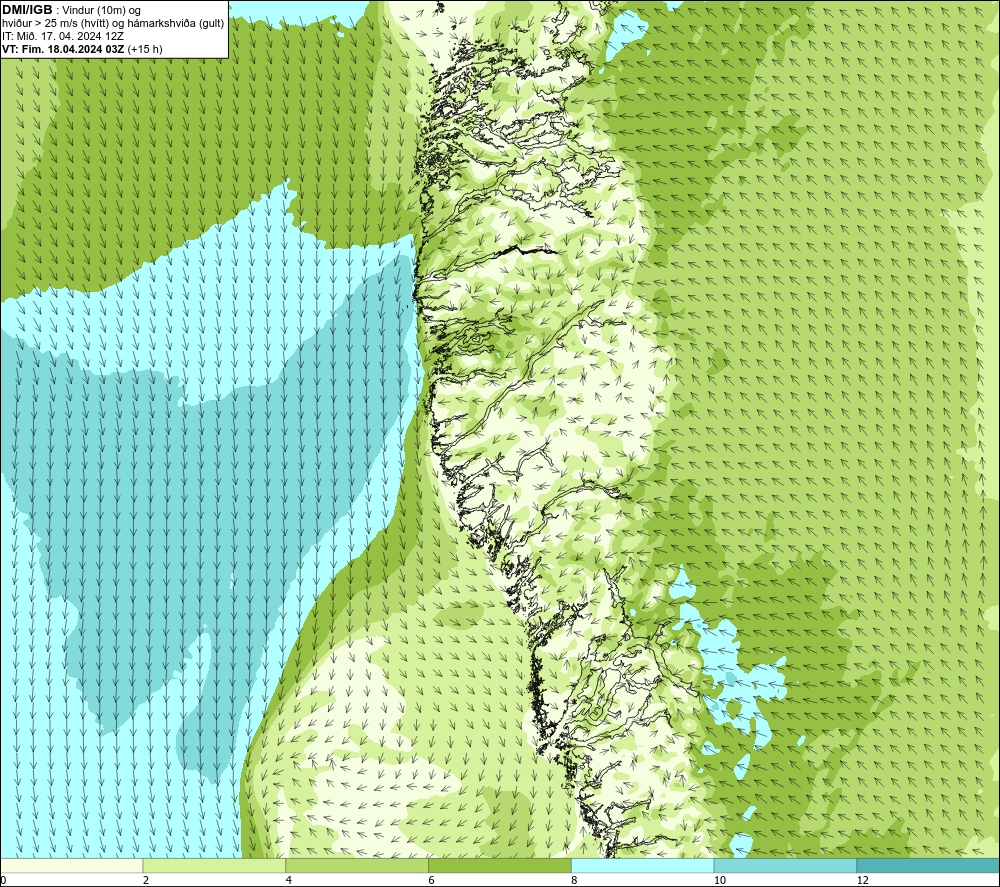Click the 10–12 m/s teal legend swatch
Screen dimensions: 1000x887
(x=786, y=865)
